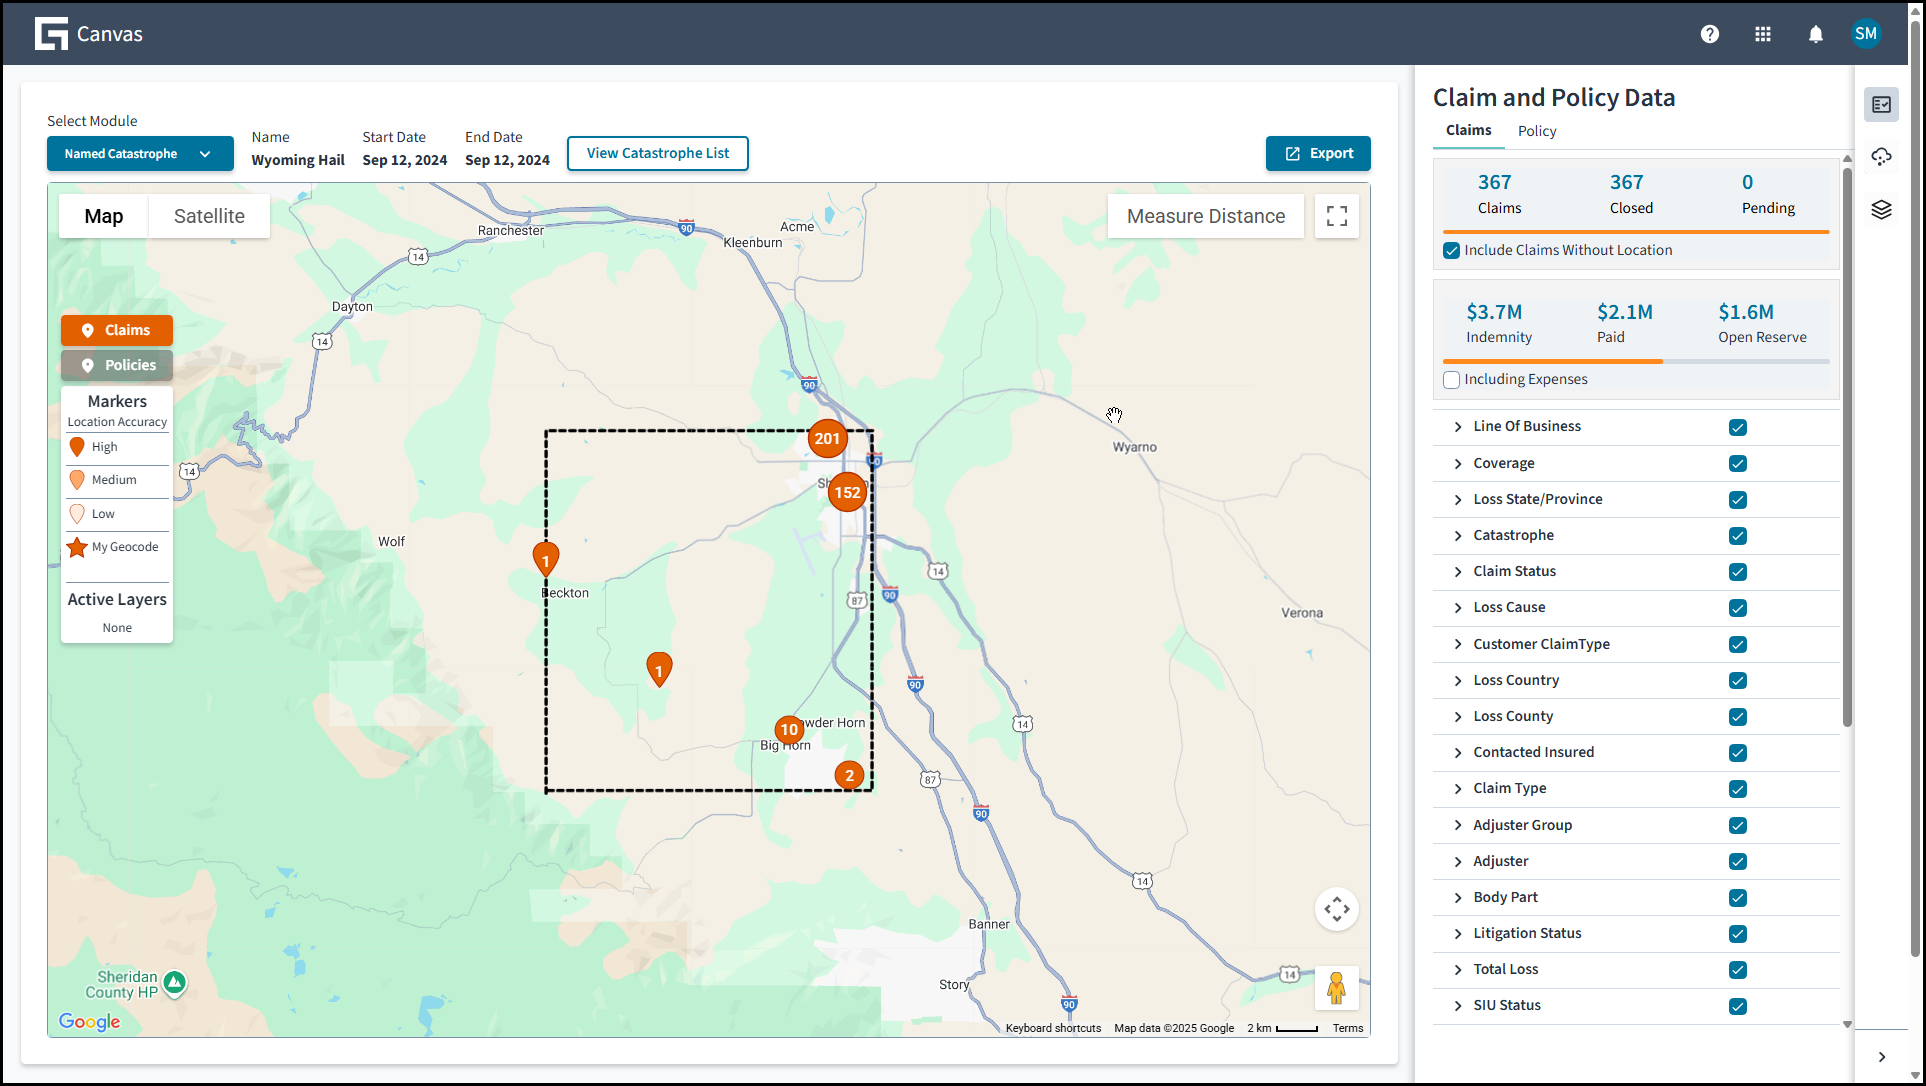Switch map to Satellite view
Screen dimensions: 1926x1086
(209, 216)
